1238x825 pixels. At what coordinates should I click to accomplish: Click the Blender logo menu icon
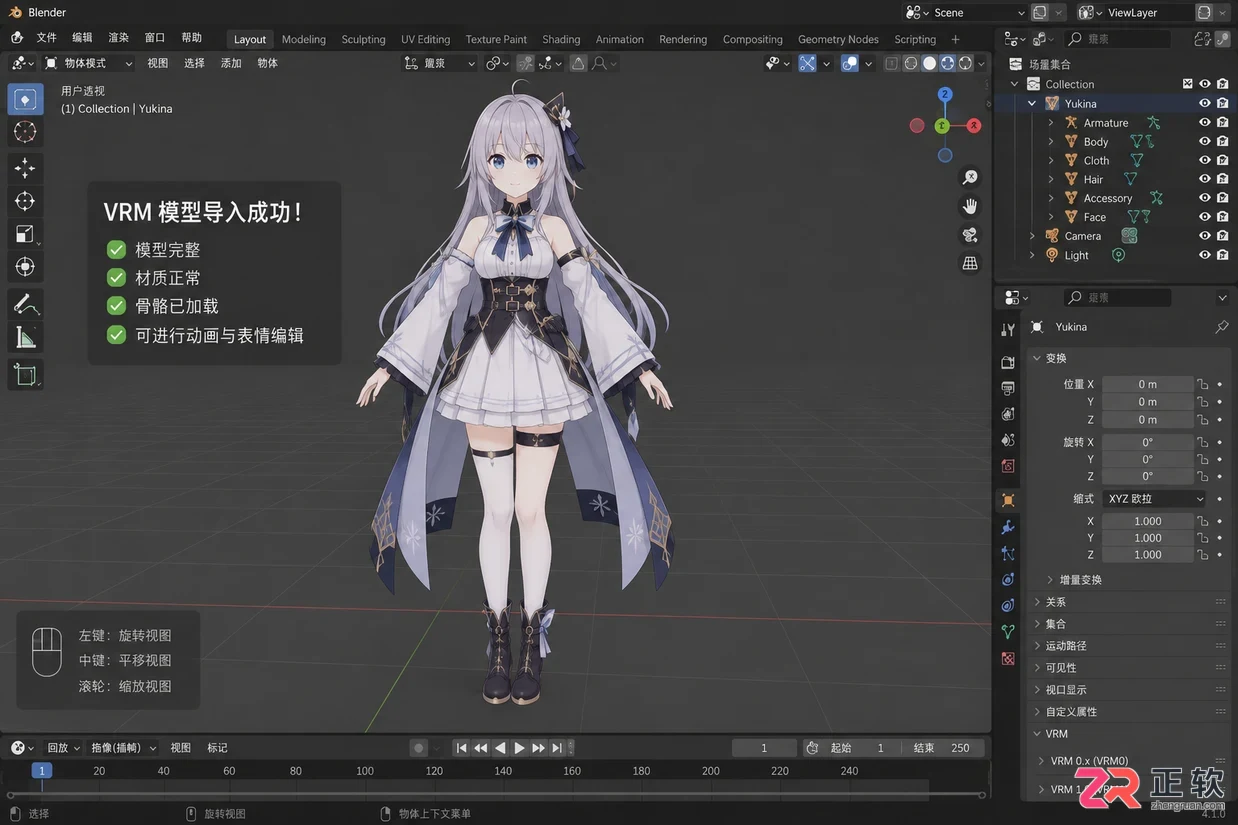[17, 37]
